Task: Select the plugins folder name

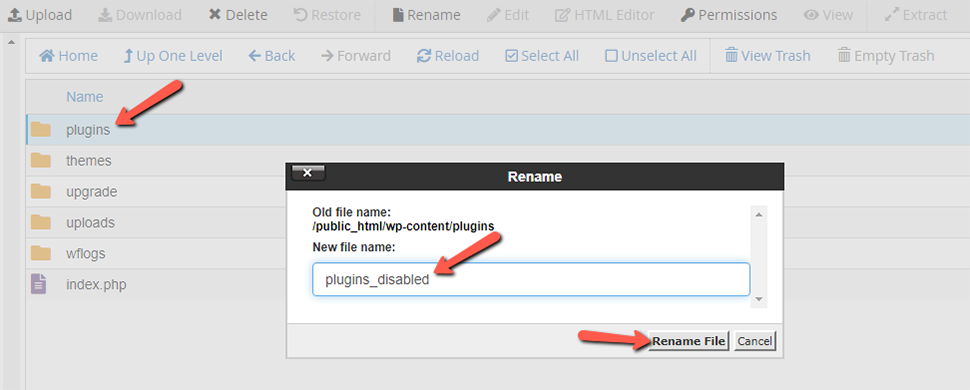Action: click(x=88, y=130)
